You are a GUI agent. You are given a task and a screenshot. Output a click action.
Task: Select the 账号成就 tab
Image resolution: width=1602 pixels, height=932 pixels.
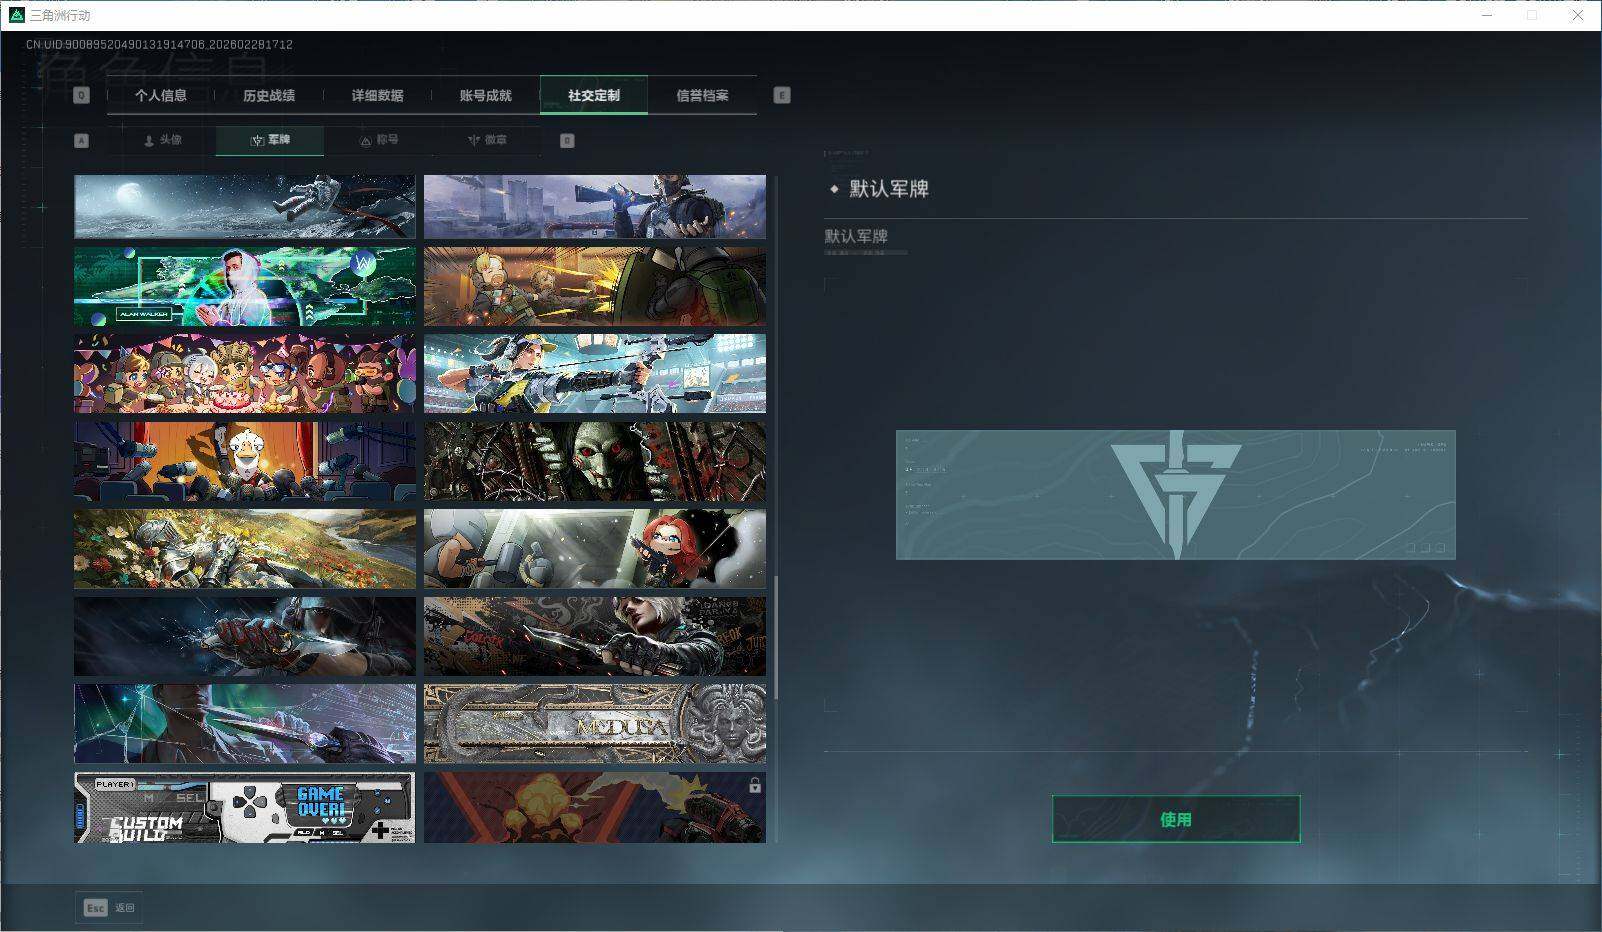(x=485, y=95)
